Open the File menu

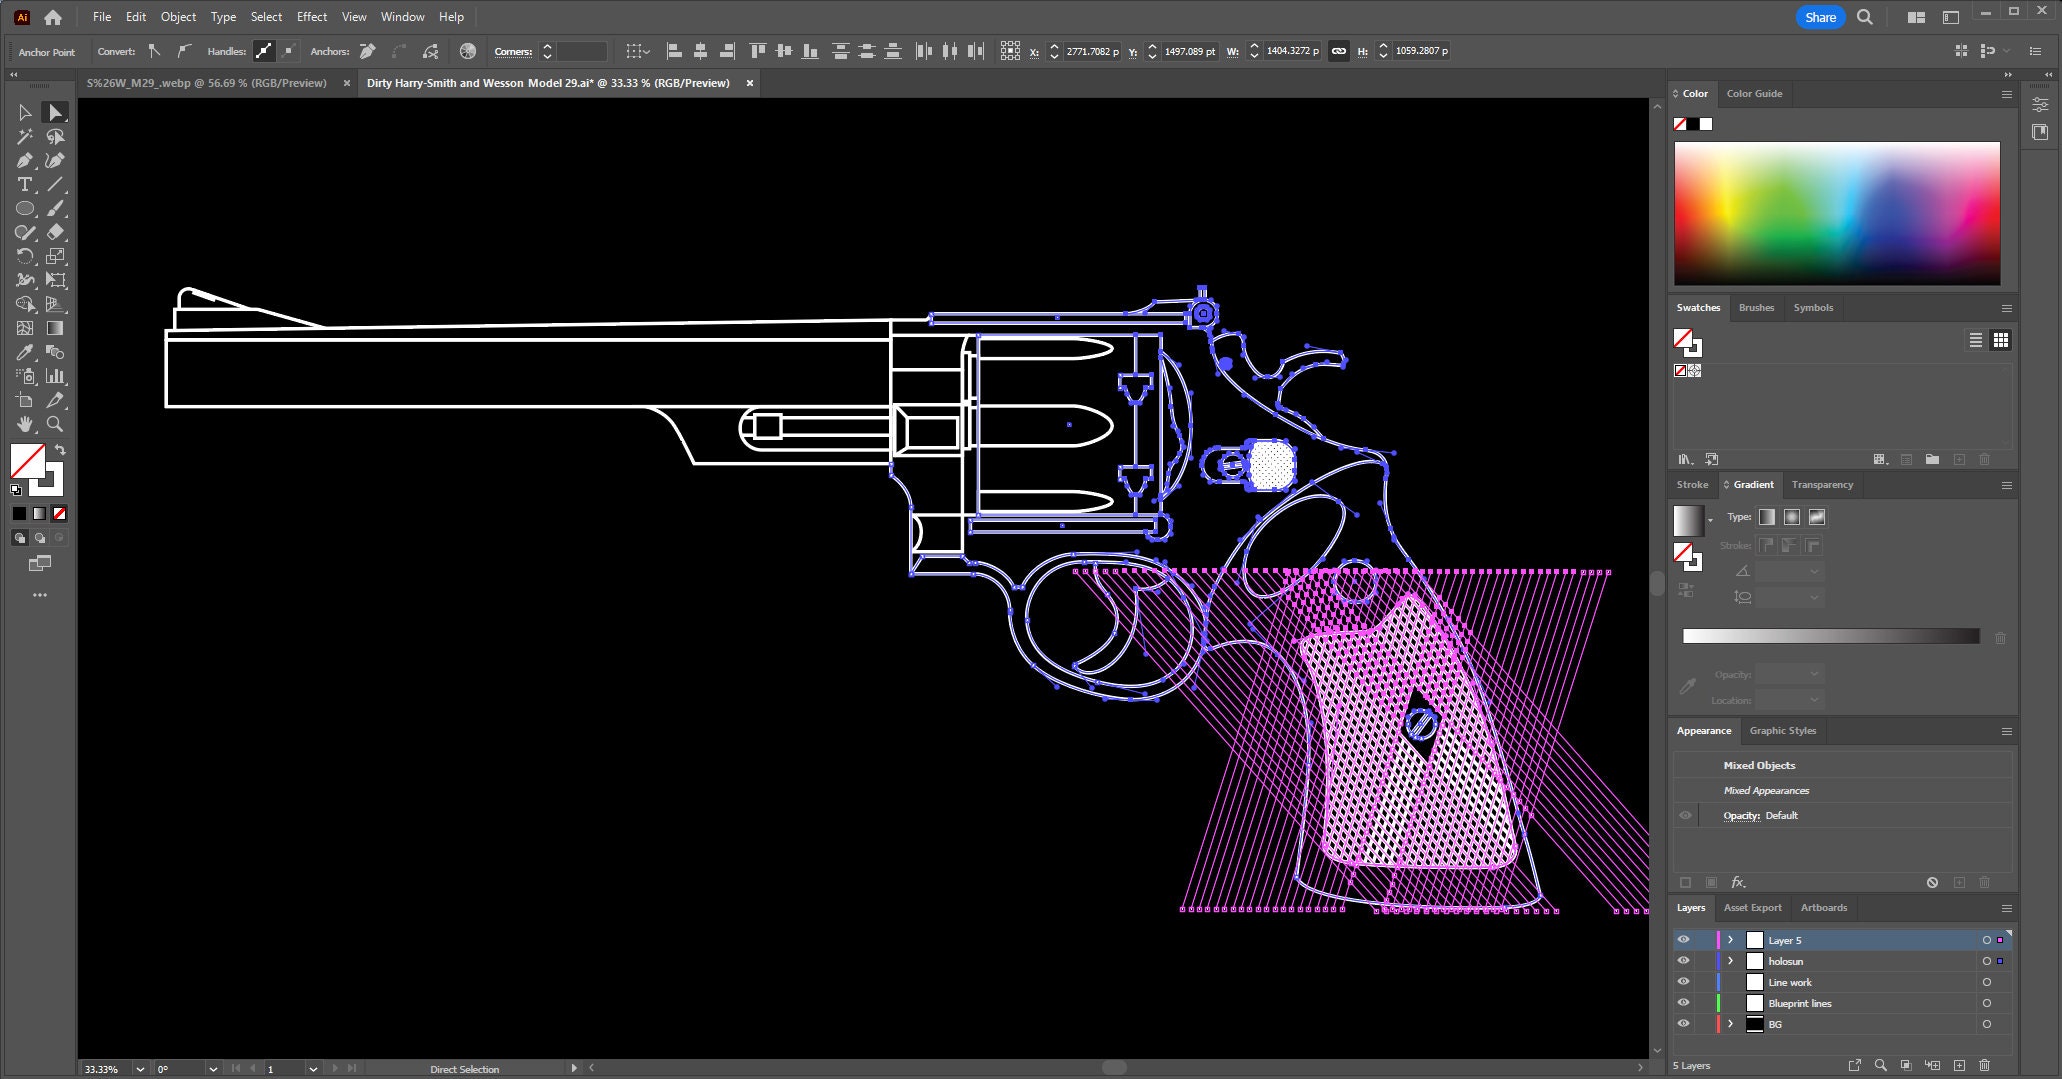pyautogui.click(x=102, y=17)
